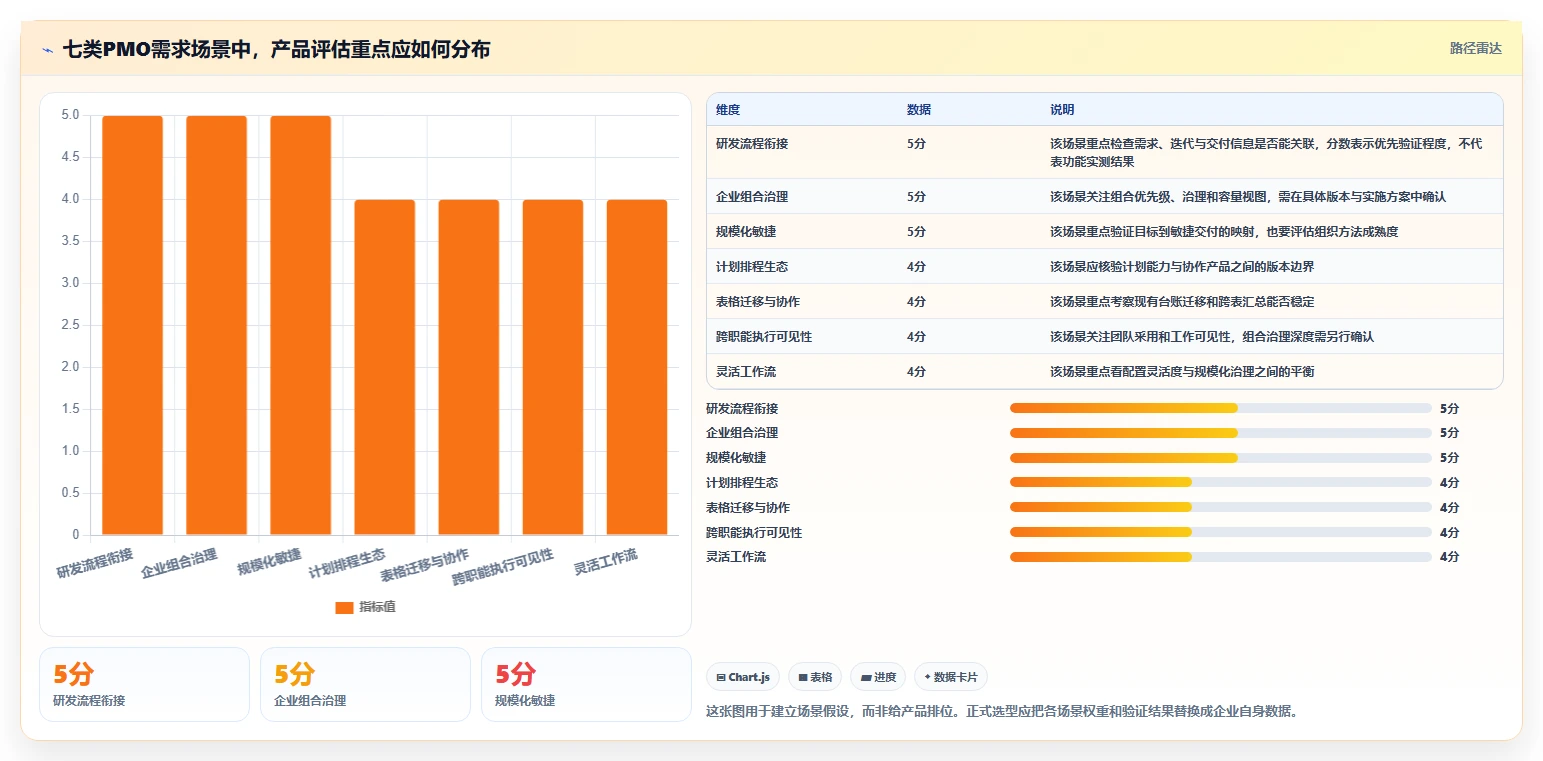Select the 表格迁移与协作 table row cell

coord(758,302)
